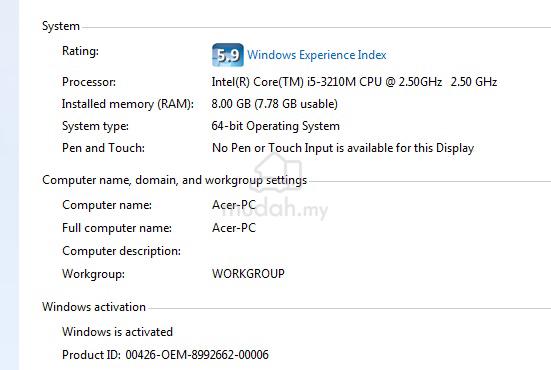Click the Acer-PC value beside Full computer name

pos(234,228)
